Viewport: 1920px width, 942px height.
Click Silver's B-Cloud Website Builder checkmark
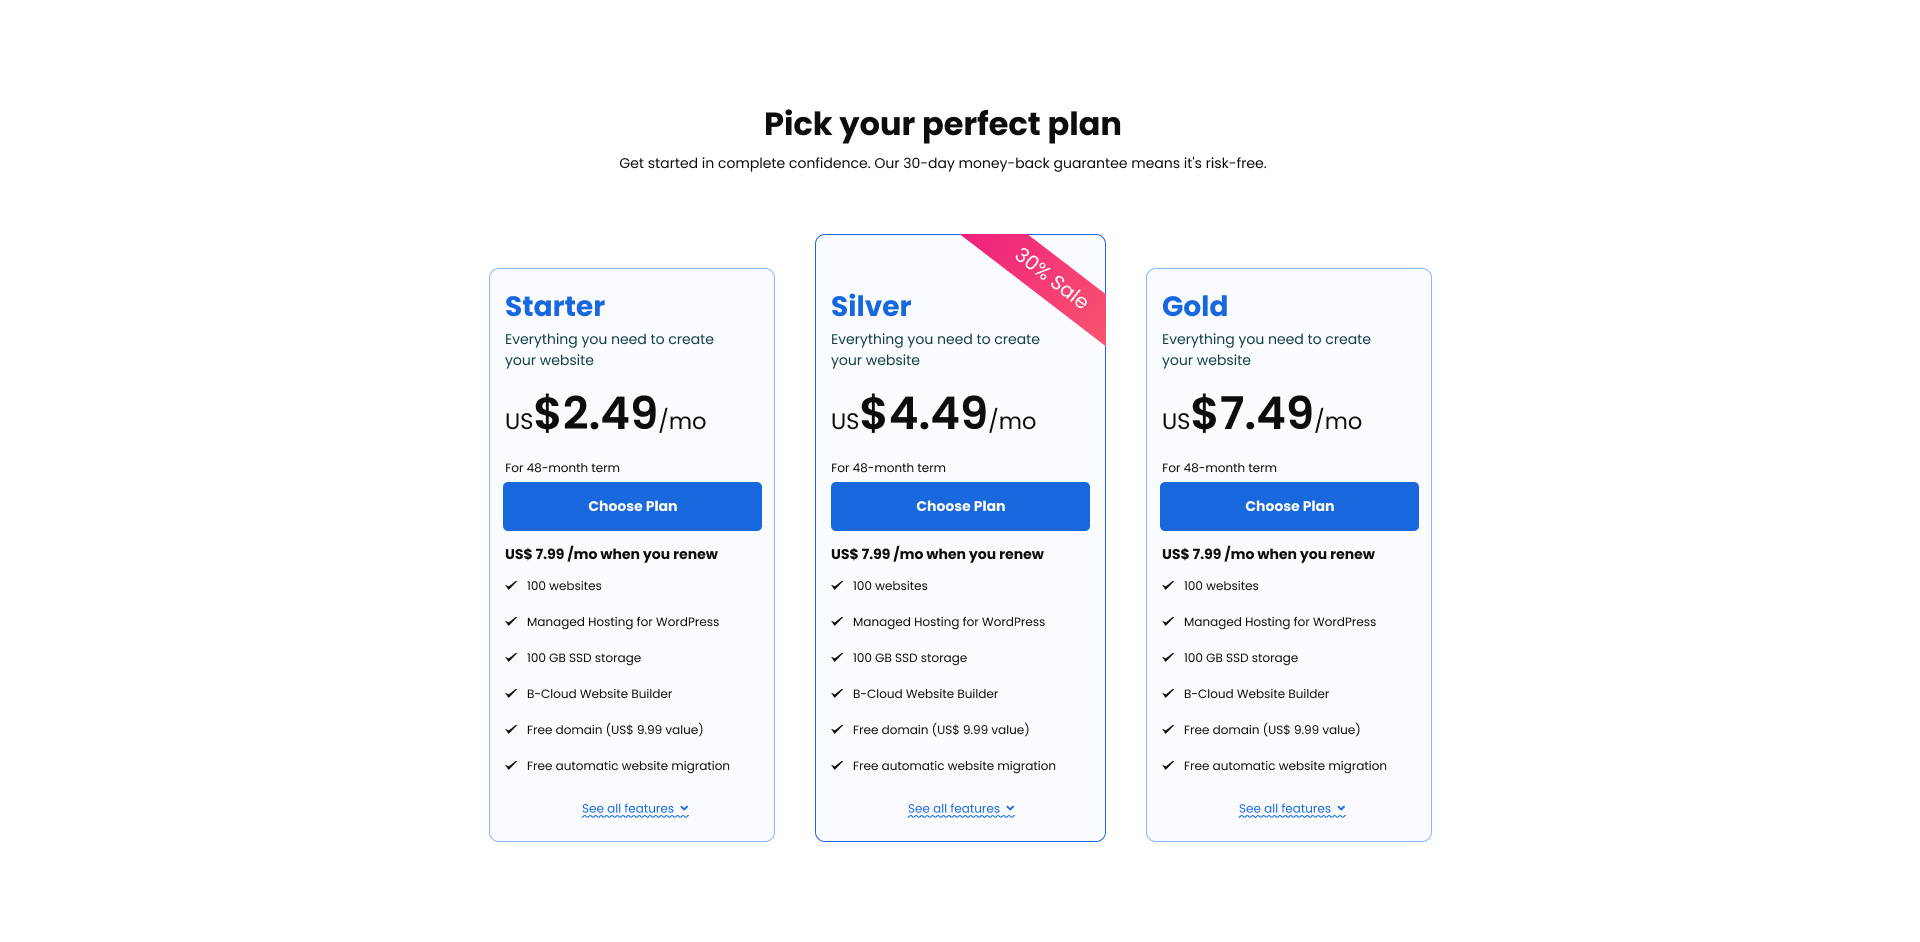837,693
